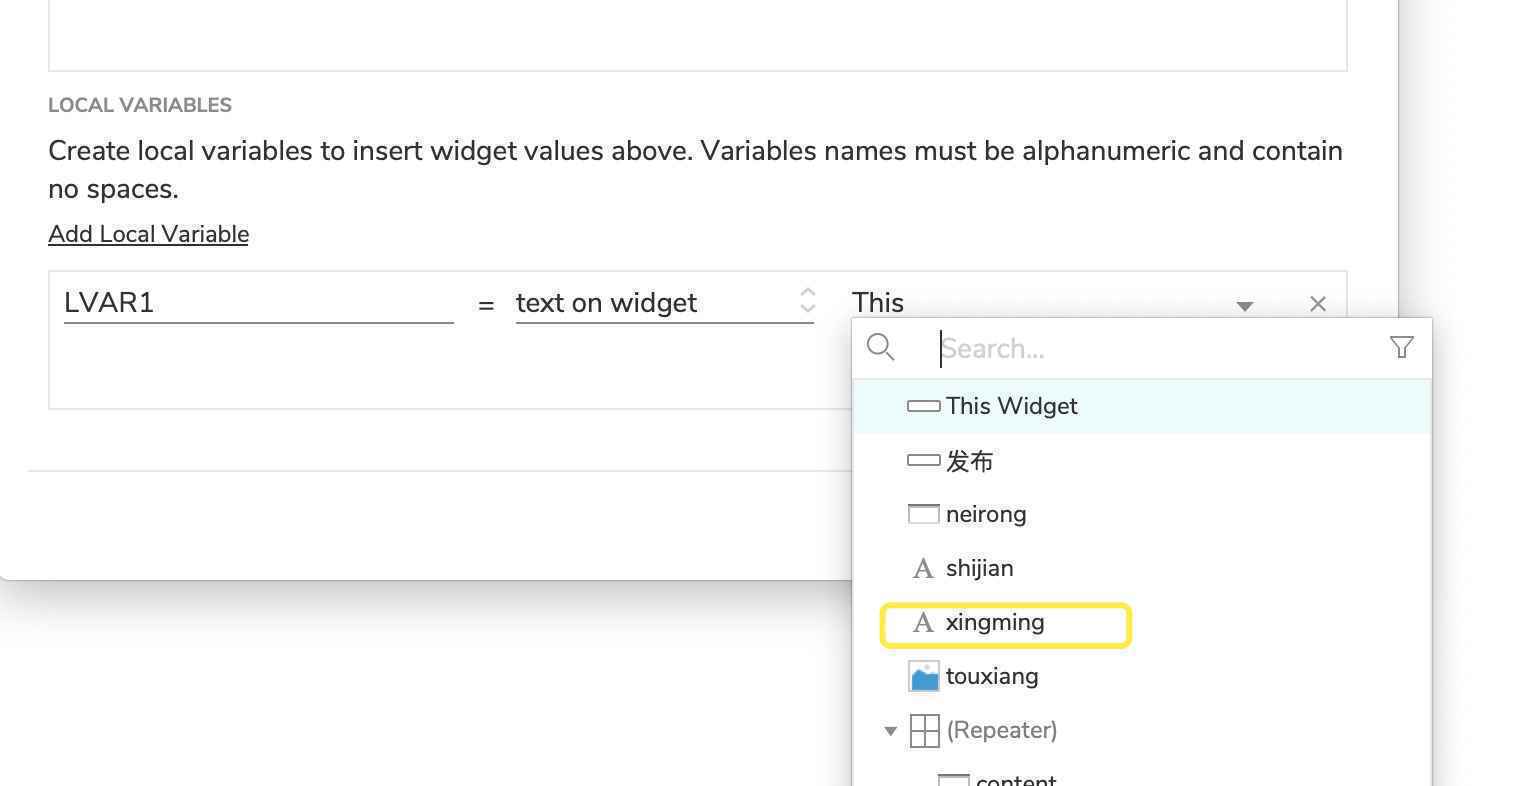Open the This widget target dropdown arrow
Screen dimensions: 1538x786
point(1244,306)
